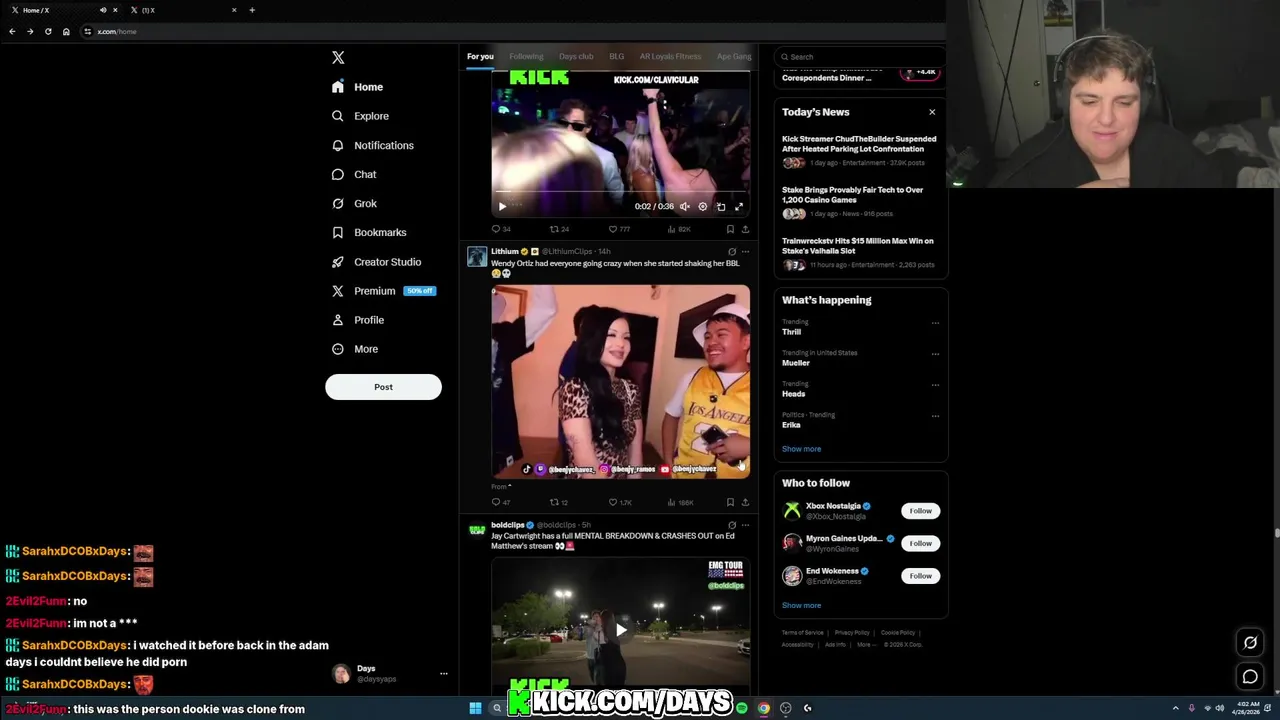Open options for Heads trending topic
The image size is (1280, 720).
tap(935, 385)
